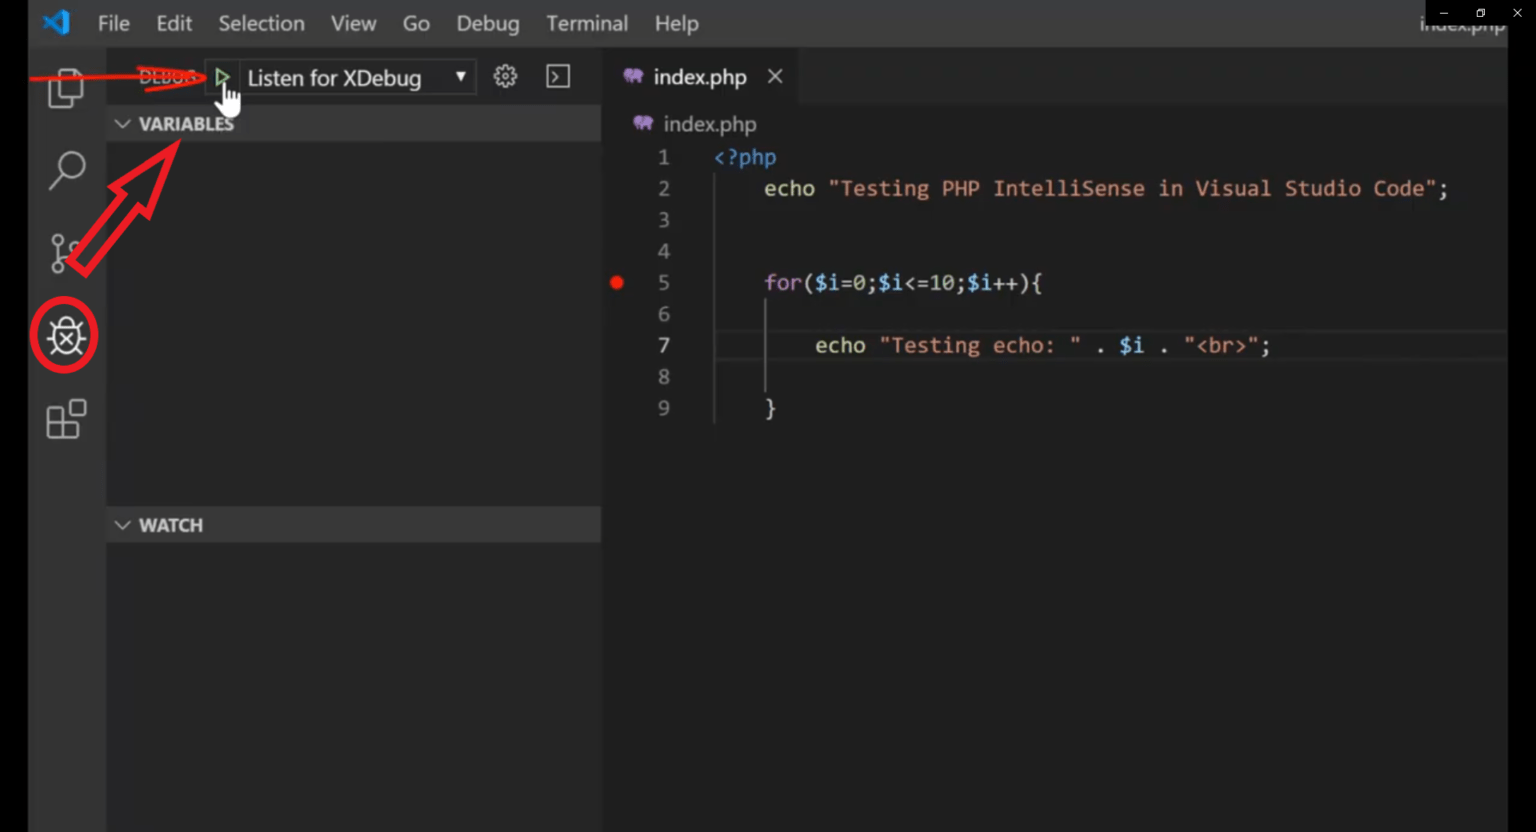Open the Terminal menu
Screen dimensions: 1536x832
[x=587, y=23]
